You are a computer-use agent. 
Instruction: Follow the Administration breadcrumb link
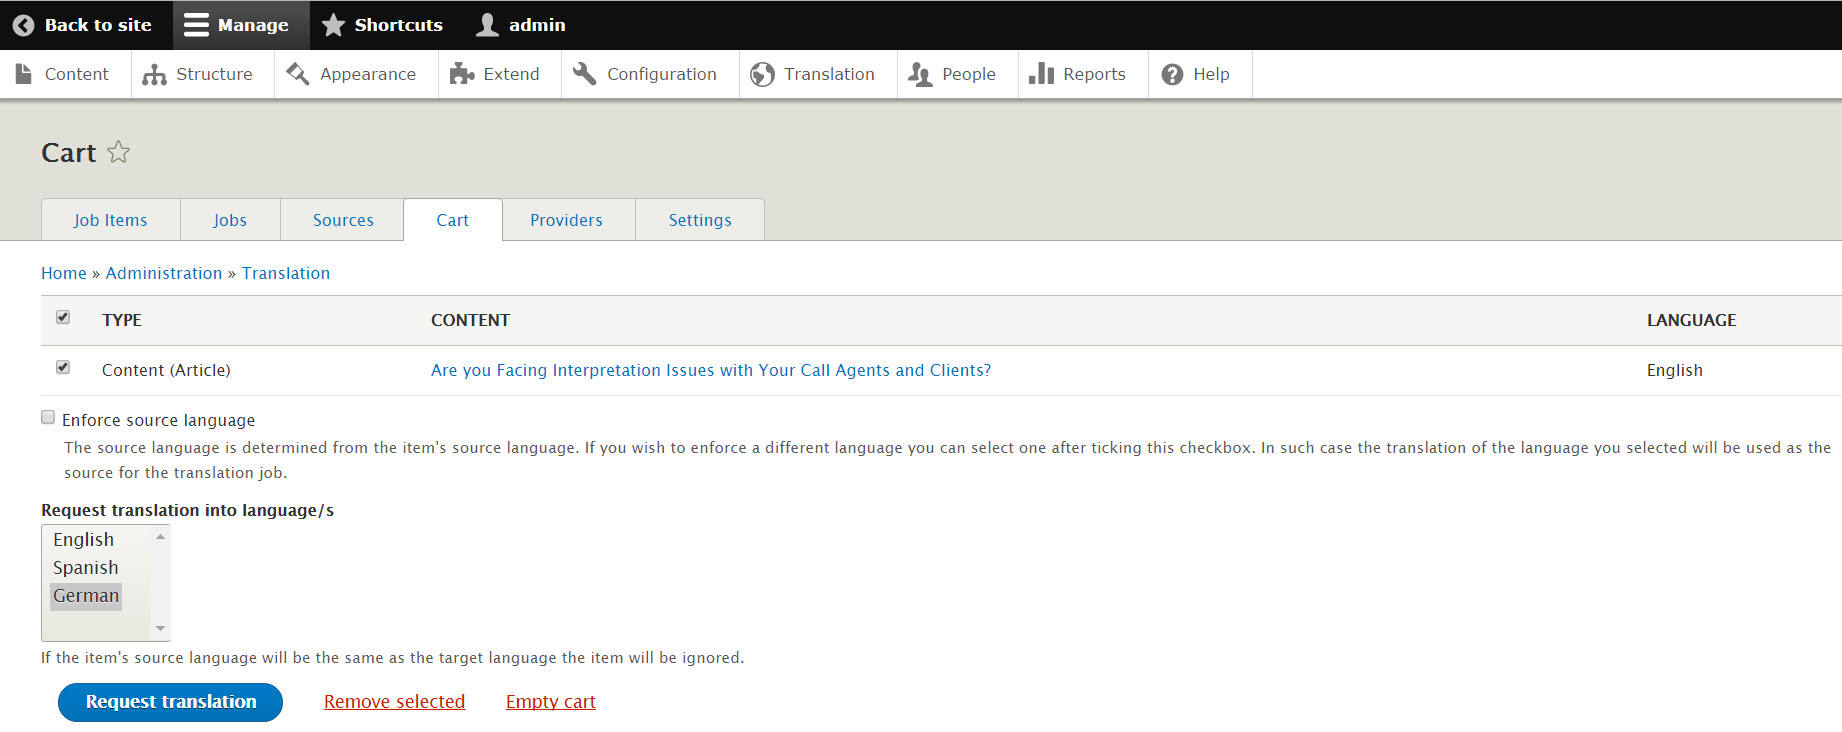(x=164, y=273)
